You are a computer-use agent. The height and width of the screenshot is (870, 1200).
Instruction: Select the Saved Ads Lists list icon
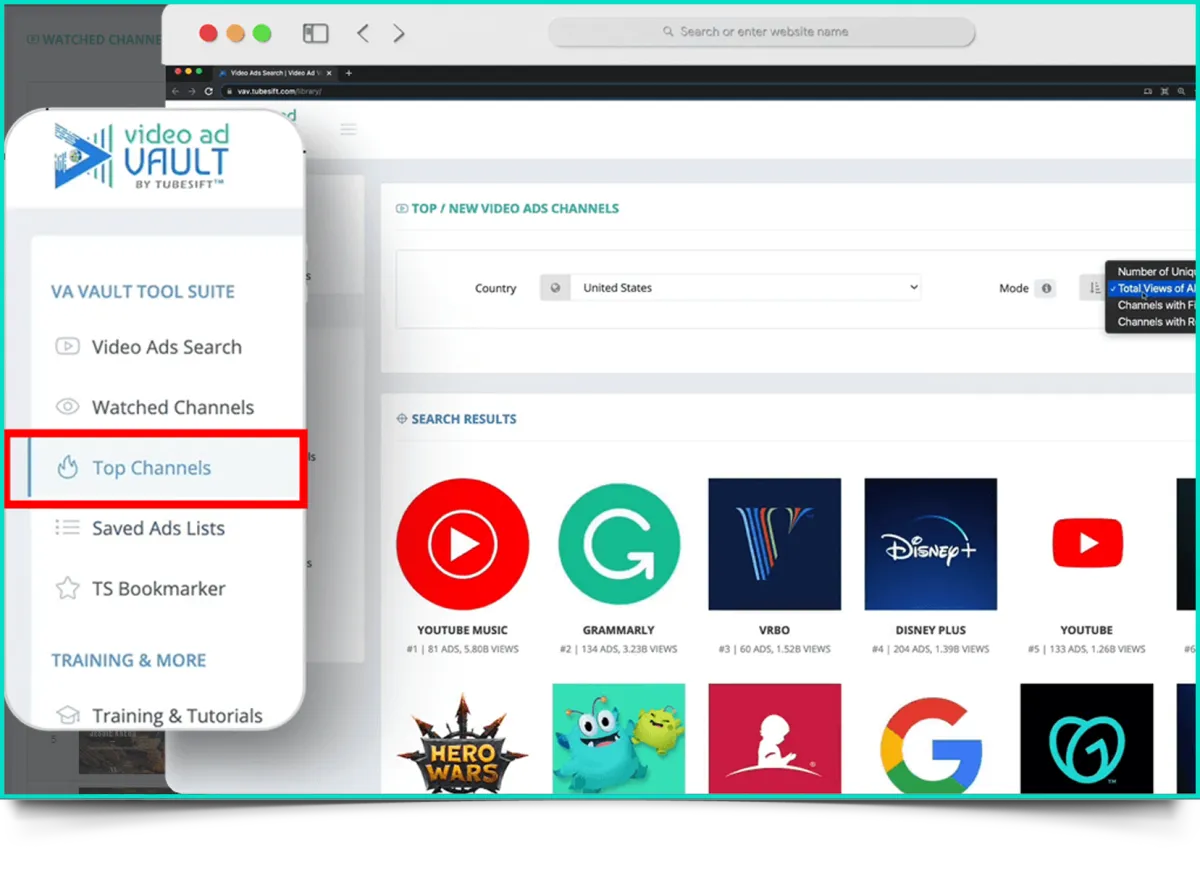click(67, 527)
